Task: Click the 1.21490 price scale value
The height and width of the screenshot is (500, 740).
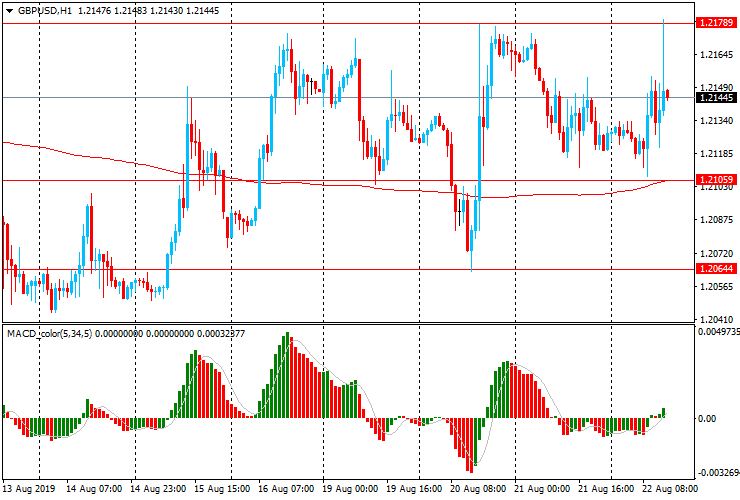Action: tap(717, 88)
